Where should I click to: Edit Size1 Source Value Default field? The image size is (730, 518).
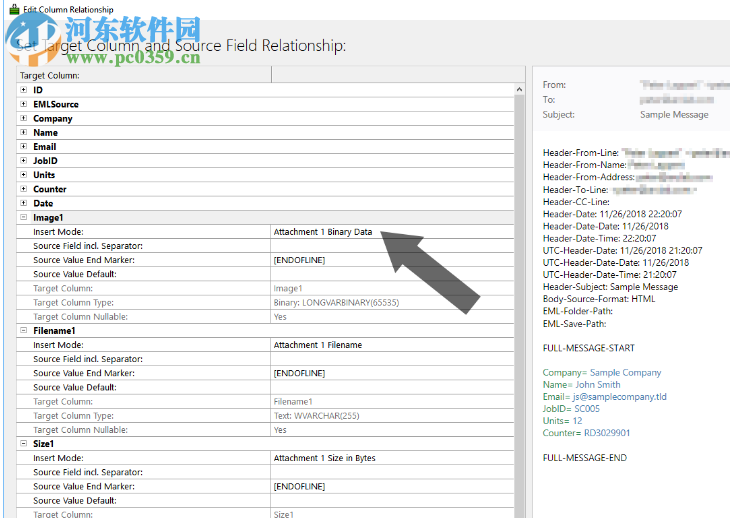tap(392, 500)
